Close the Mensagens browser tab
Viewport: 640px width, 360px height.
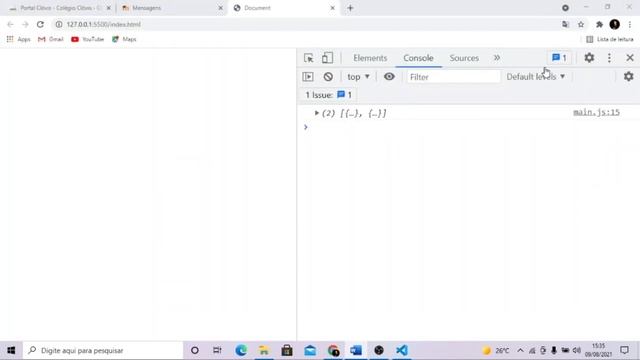point(220,8)
